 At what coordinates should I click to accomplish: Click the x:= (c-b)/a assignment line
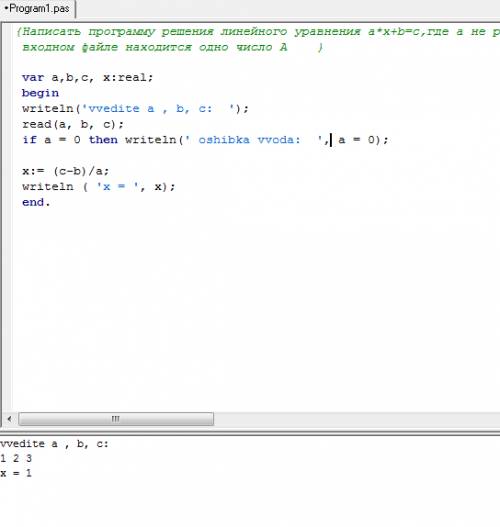coord(66,171)
